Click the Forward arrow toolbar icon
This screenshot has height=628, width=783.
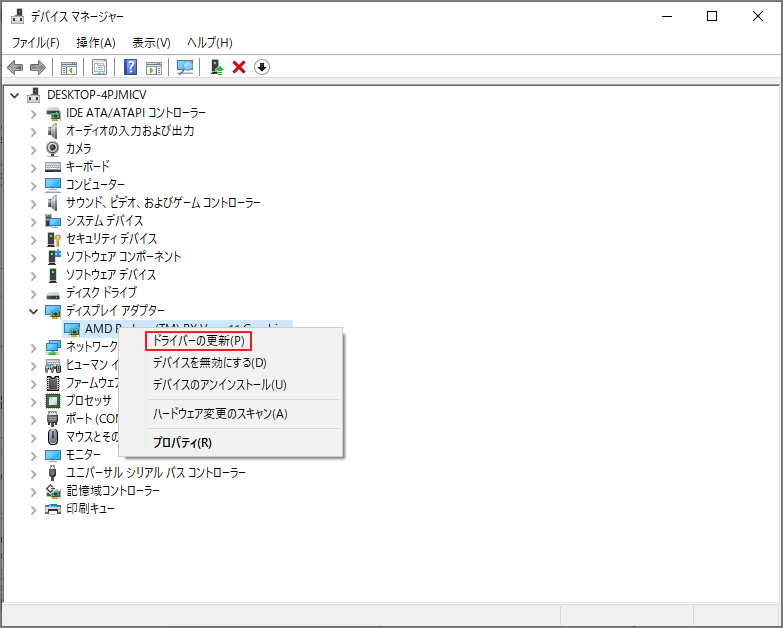(38, 67)
